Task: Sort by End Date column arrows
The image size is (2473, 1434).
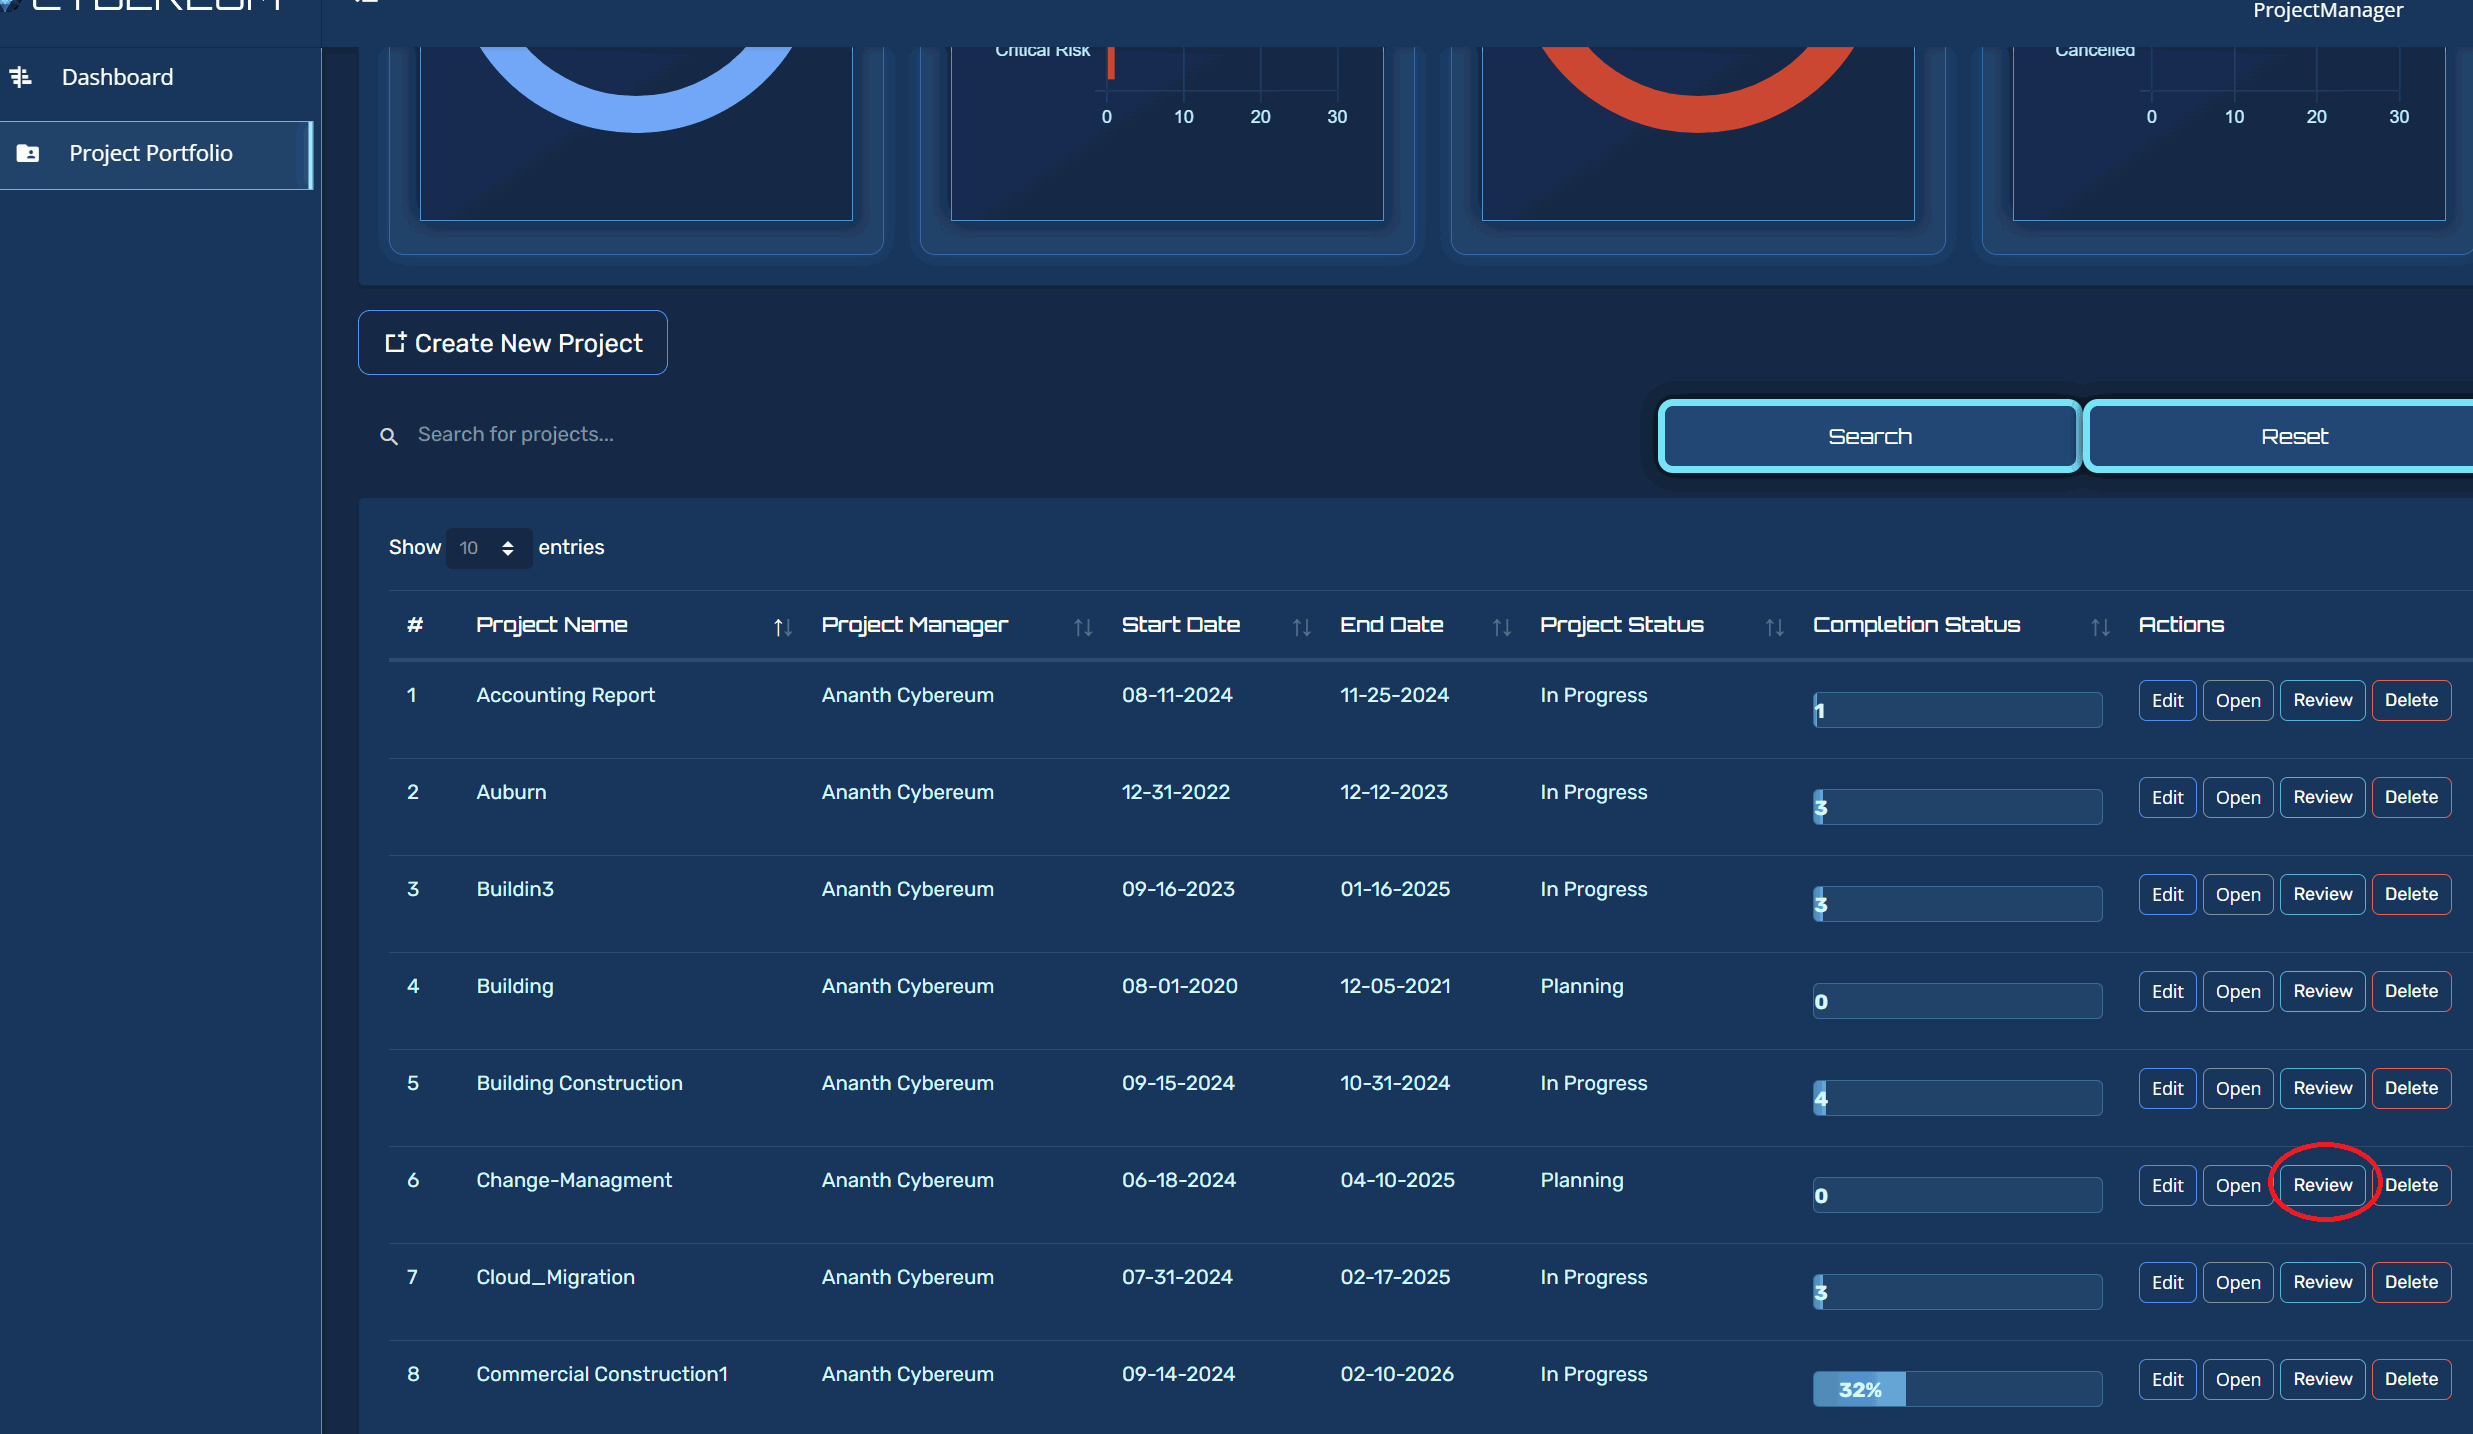Action: pos(1501,627)
